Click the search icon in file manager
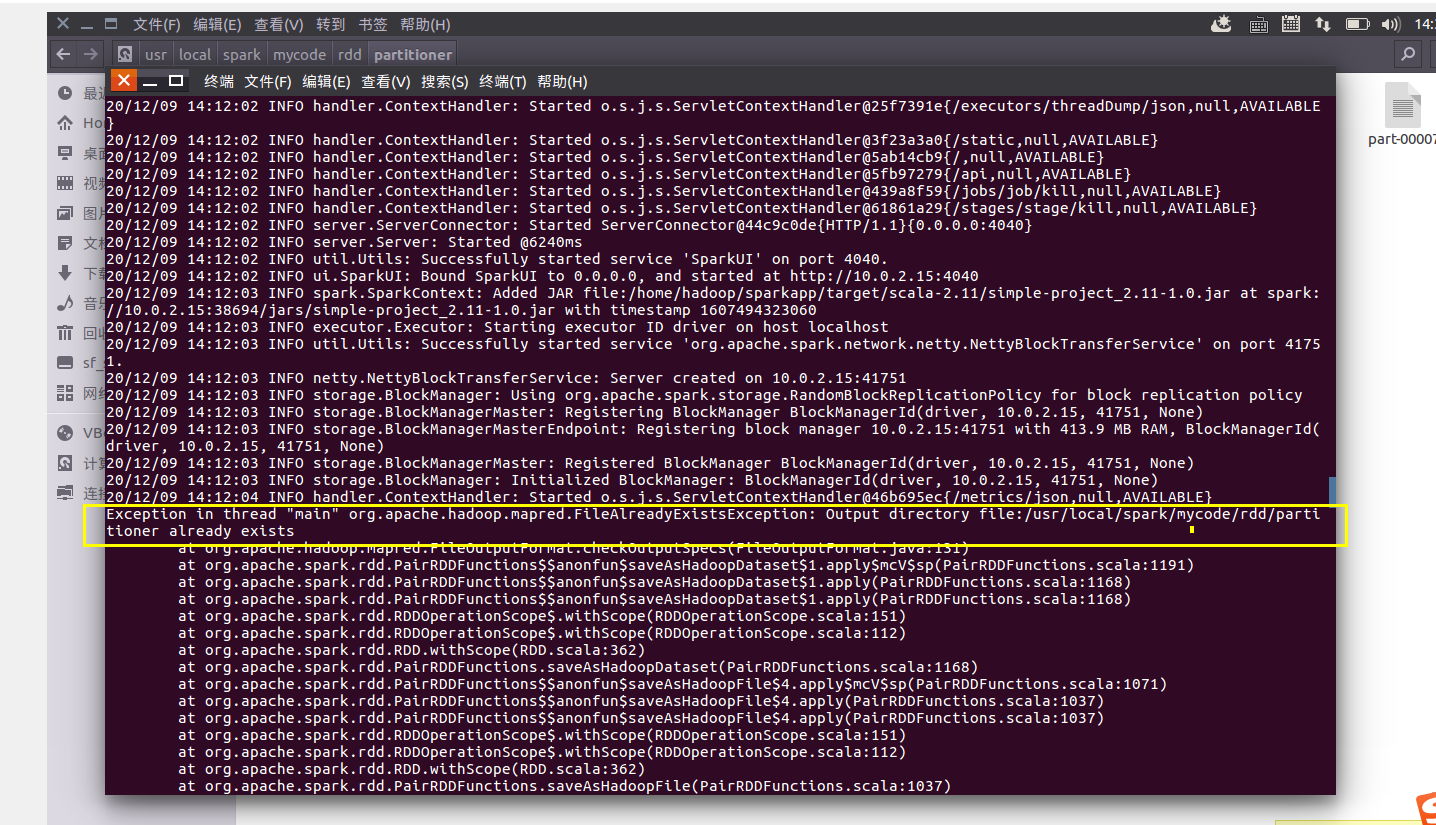Image resolution: width=1436 pixels, height=825 pixels. pos(1408,54)
